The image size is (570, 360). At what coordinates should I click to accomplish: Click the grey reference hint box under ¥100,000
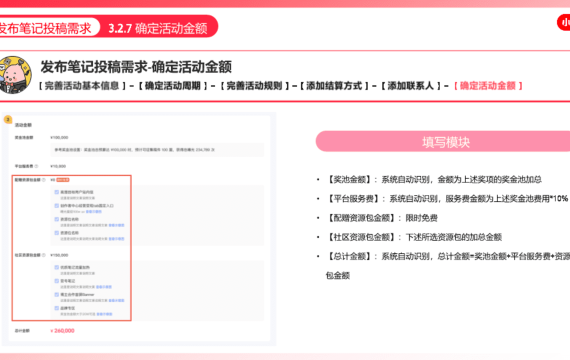pos(157,149)
